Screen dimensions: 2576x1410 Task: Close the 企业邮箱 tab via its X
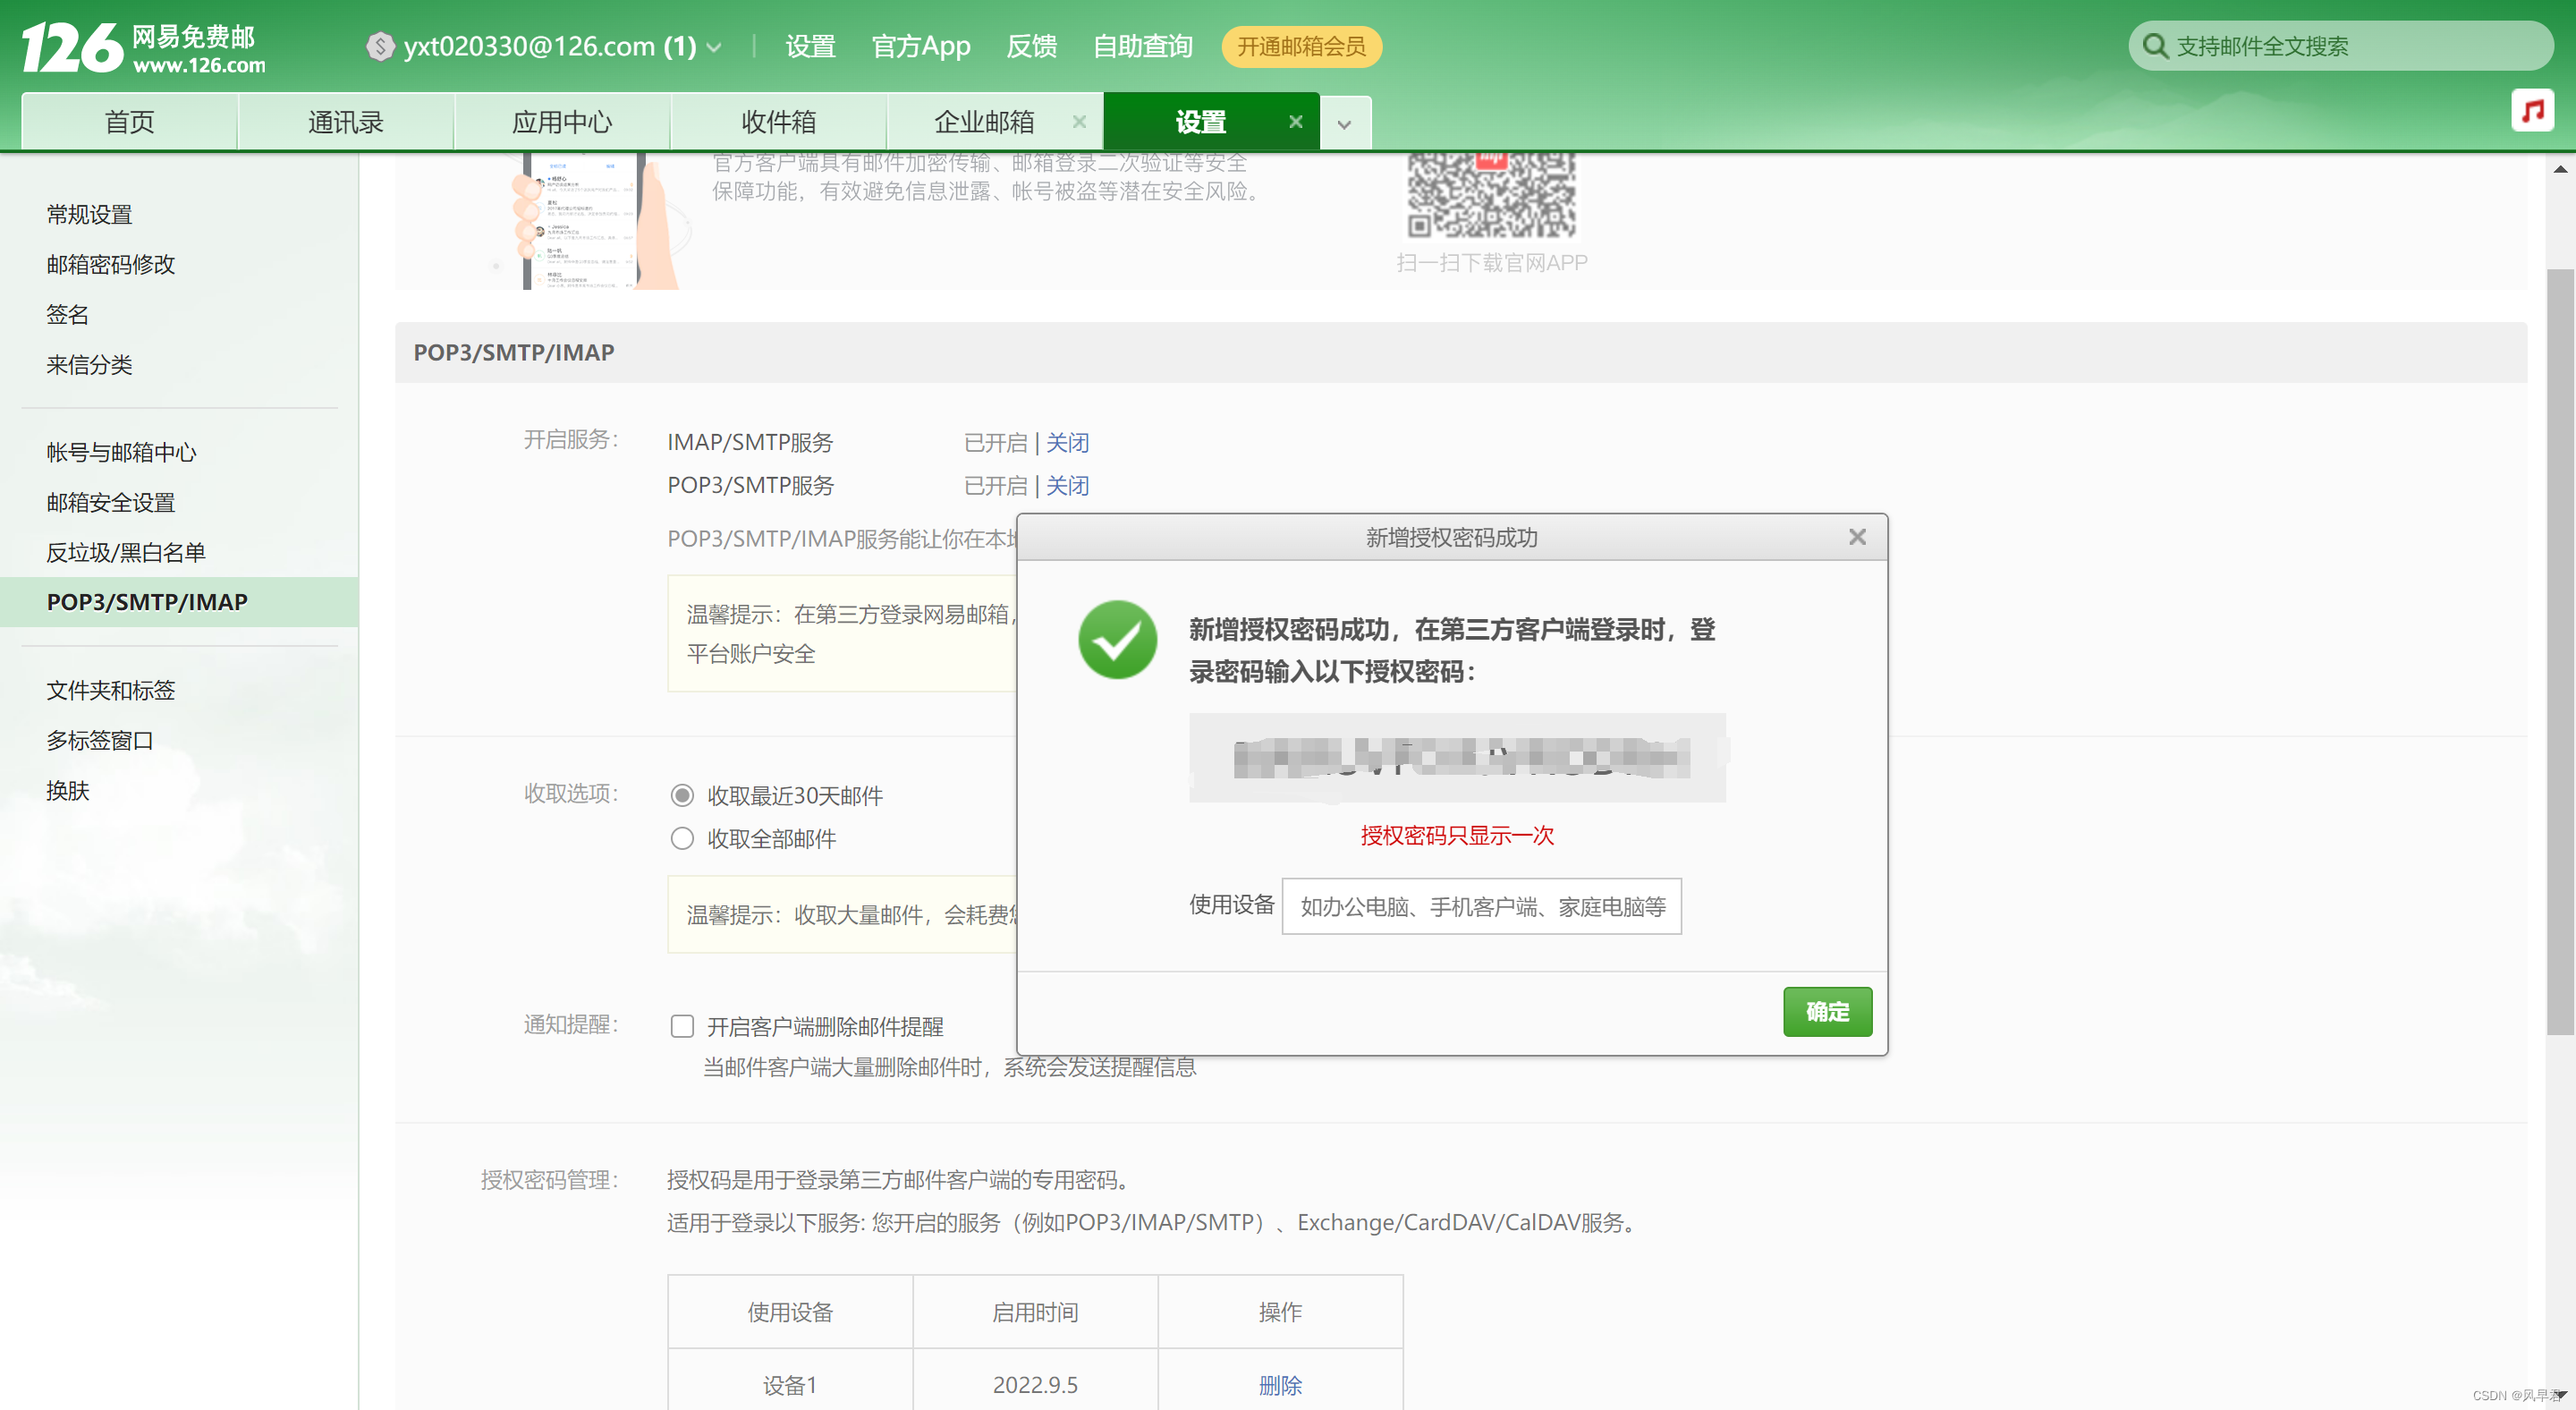point(1079,122)
